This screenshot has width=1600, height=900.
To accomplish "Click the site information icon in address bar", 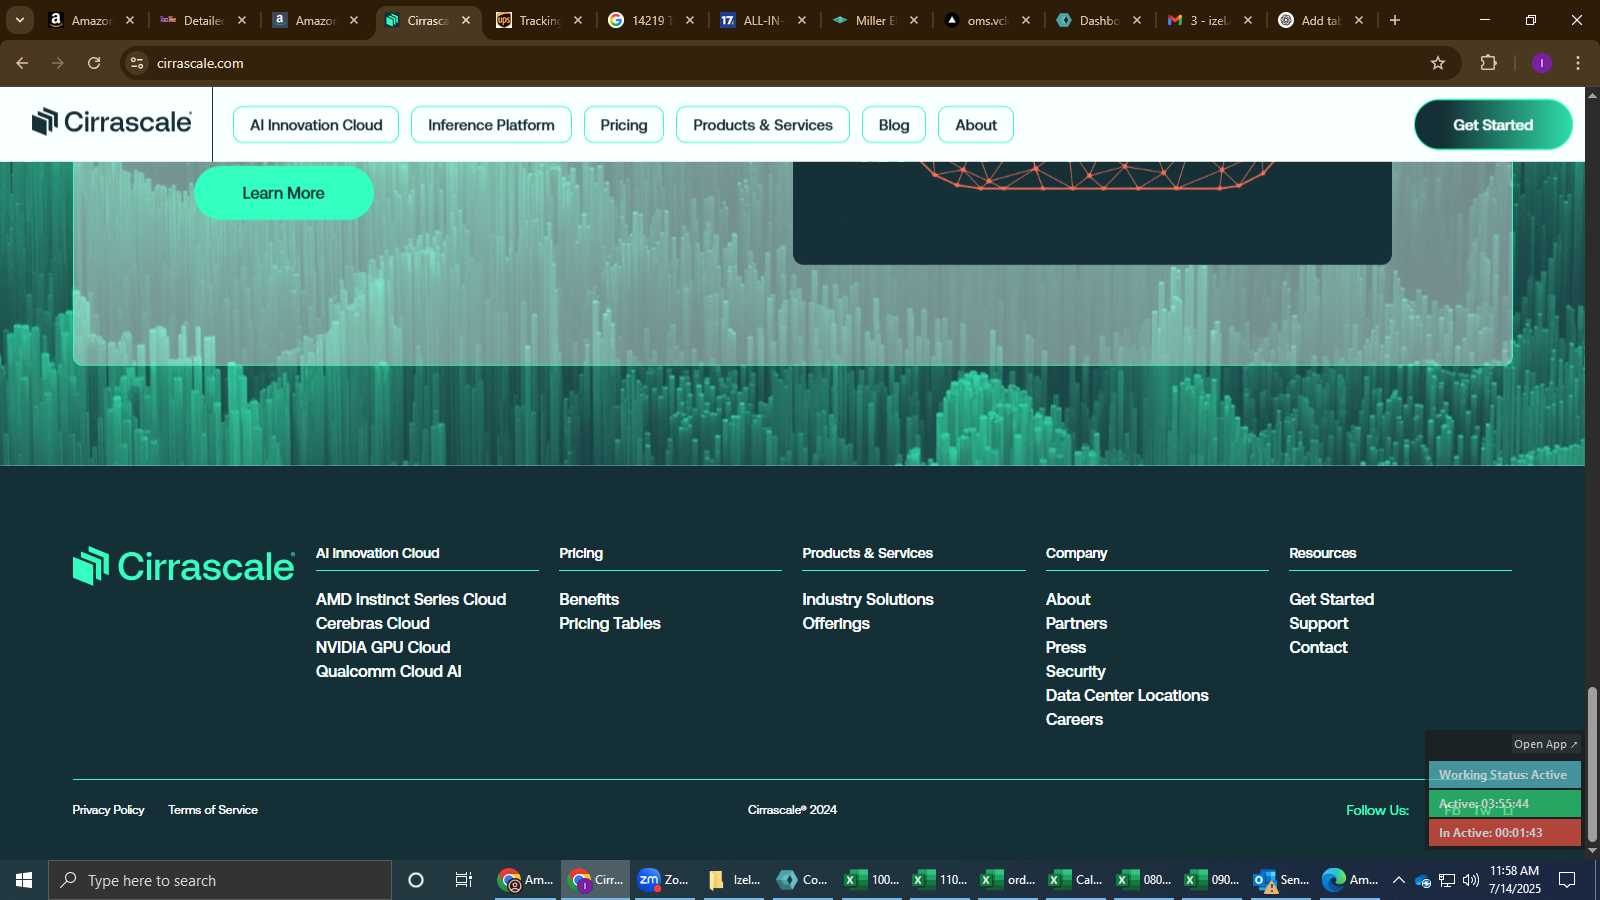I will coord(137,63).
